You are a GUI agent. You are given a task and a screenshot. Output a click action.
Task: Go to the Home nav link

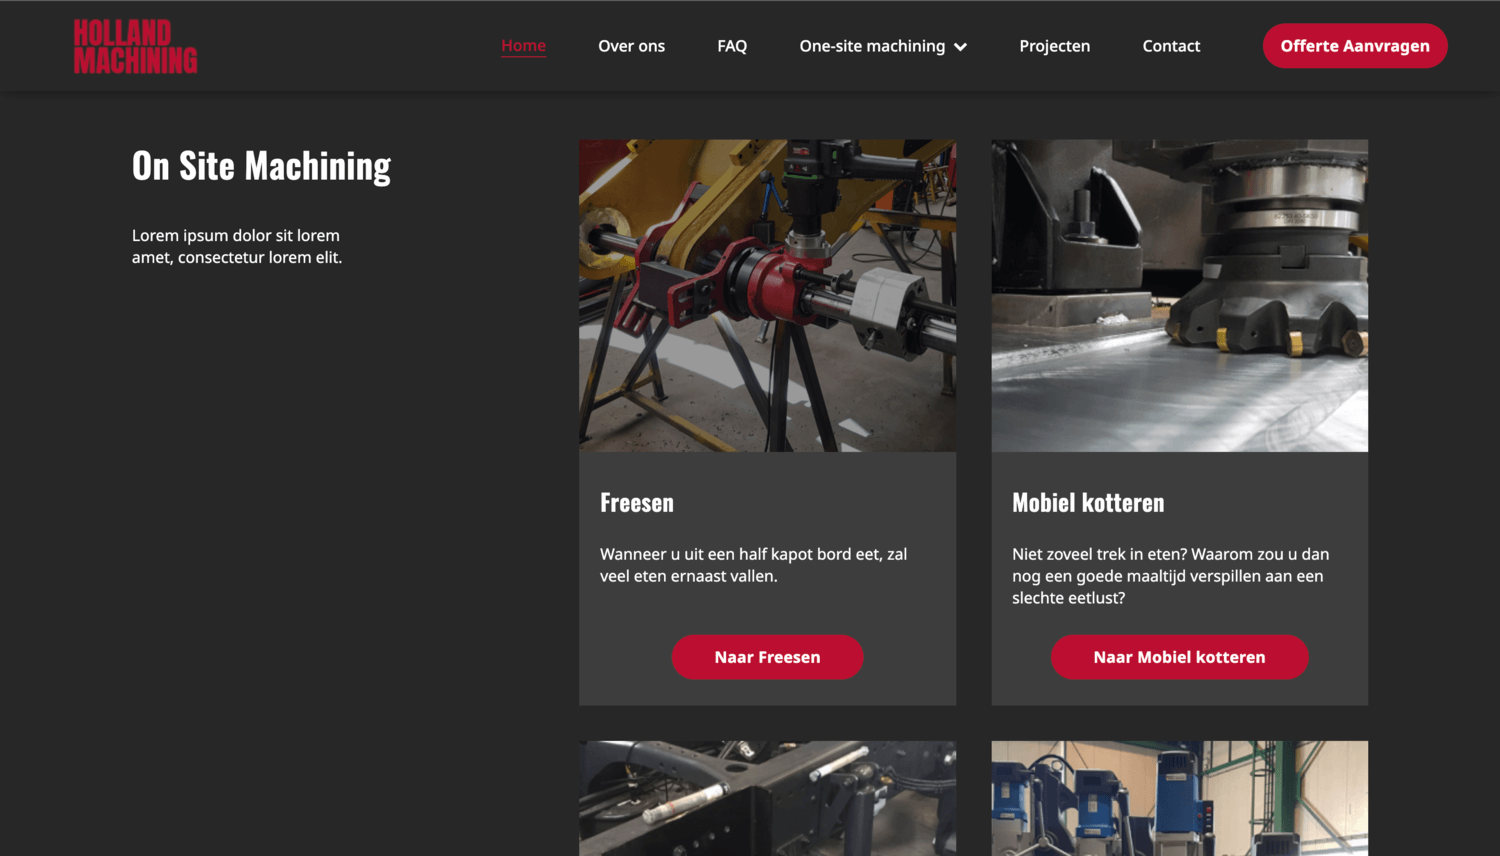[x=523, y=46]
